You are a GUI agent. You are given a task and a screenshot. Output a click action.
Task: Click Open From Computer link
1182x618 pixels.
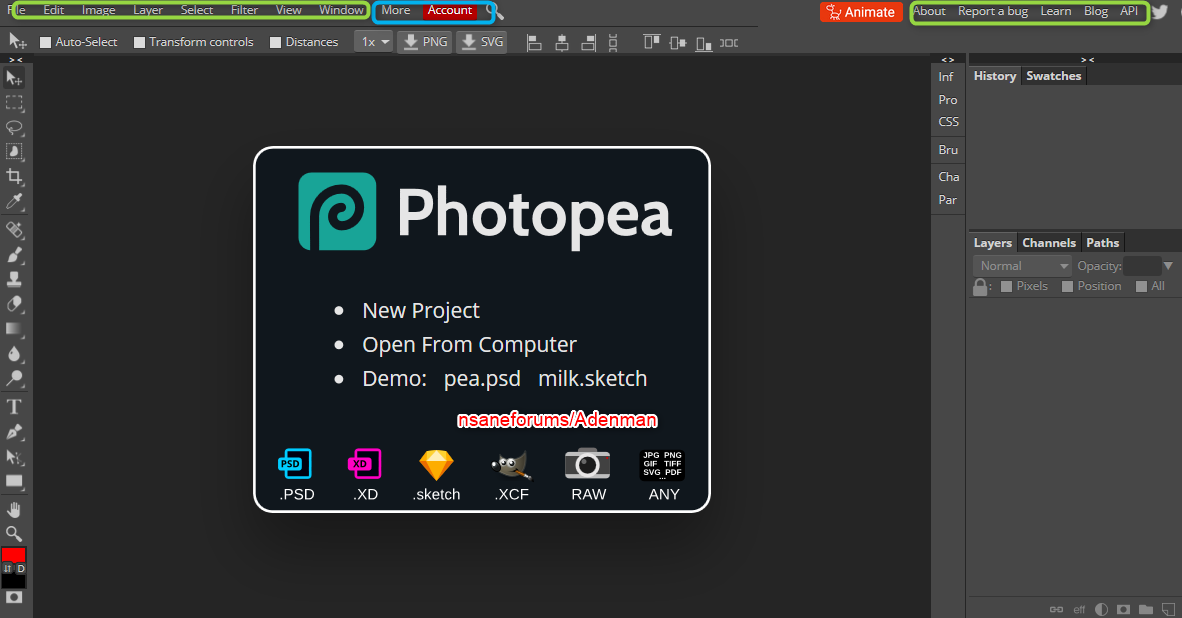point(469,344)
